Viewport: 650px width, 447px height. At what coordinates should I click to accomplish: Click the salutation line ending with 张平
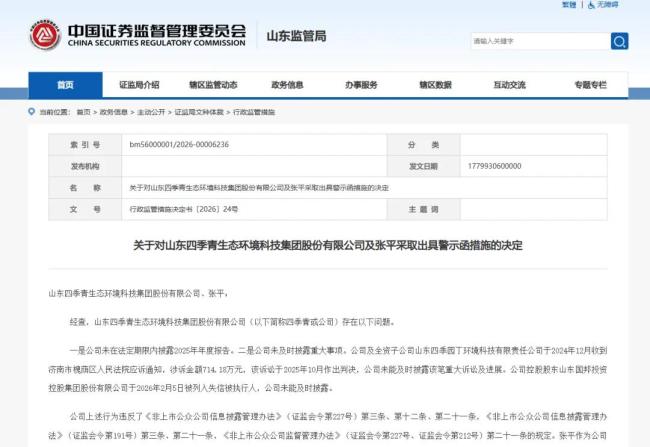coord(138,294)
